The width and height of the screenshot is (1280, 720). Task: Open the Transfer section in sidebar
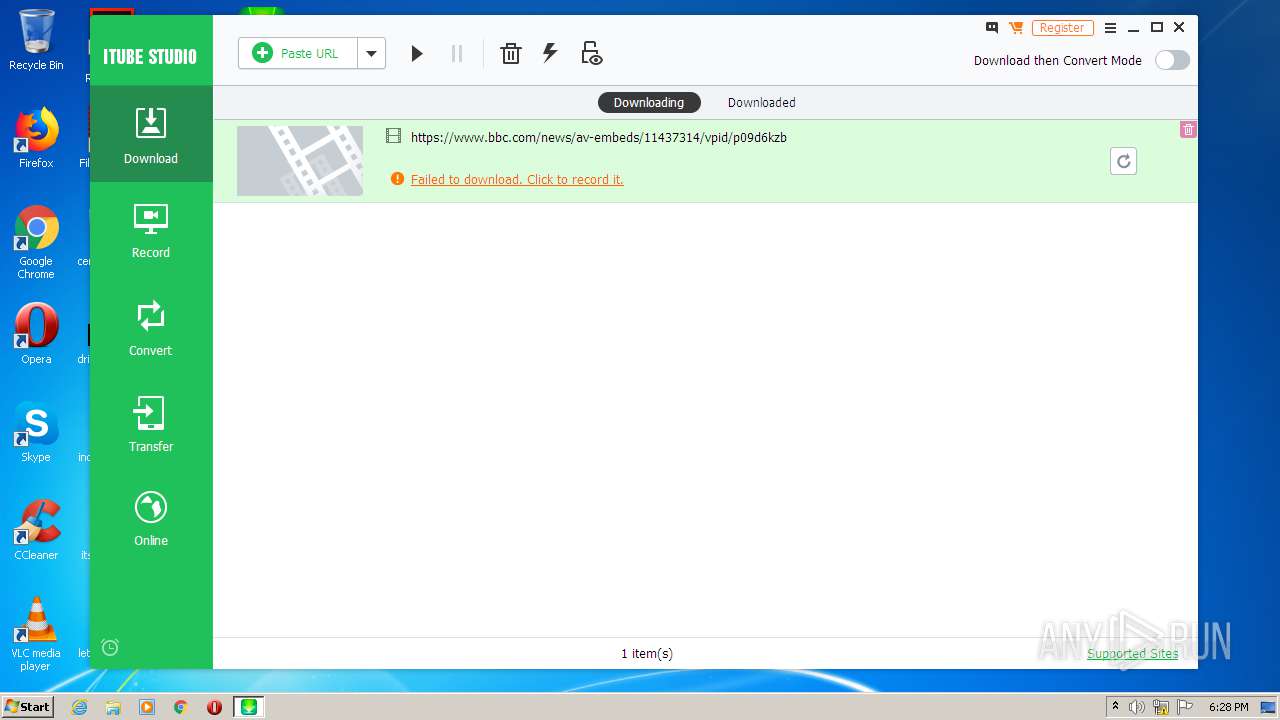(151, 424)
